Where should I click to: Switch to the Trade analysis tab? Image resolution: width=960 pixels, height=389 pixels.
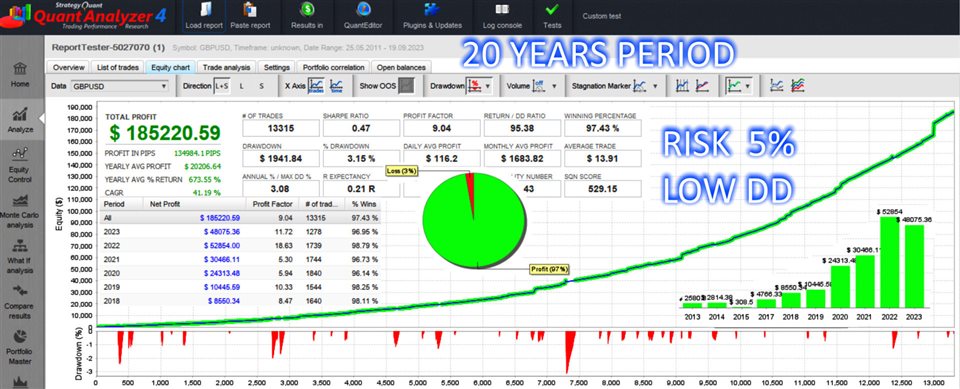[x=227, y=67]
